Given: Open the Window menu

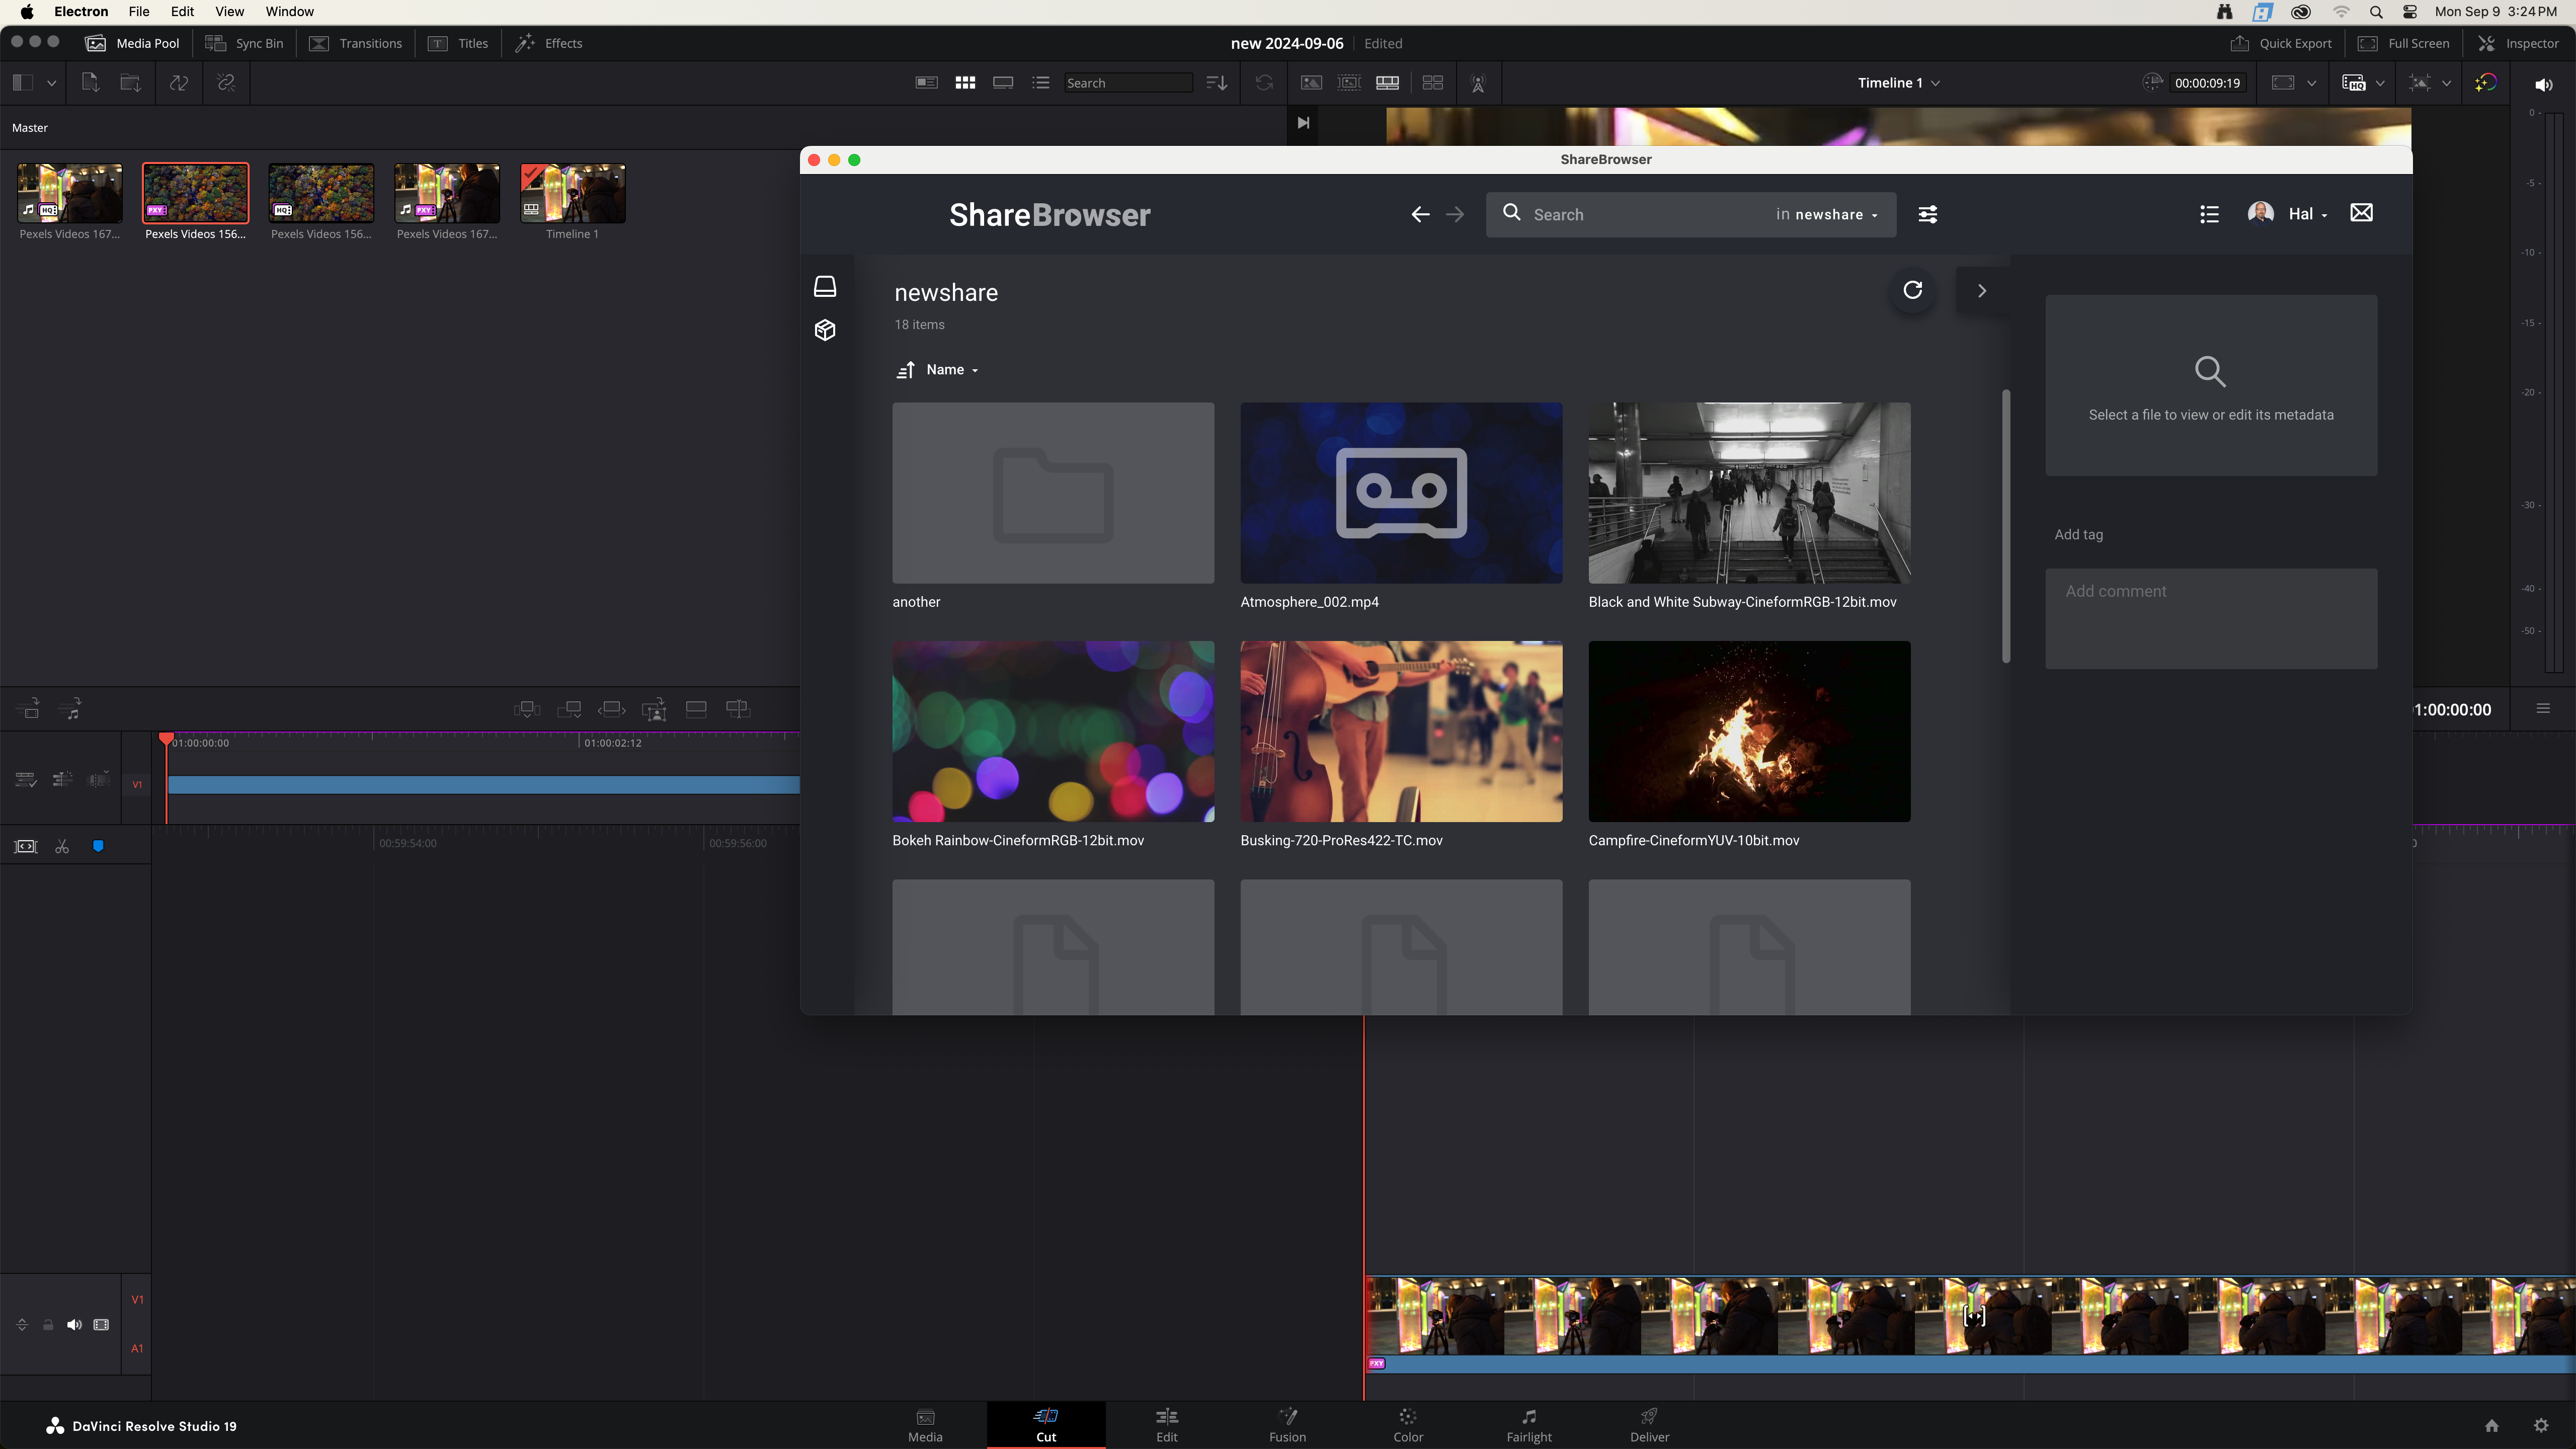Looking at the screenshot, I should click(290, 12).
